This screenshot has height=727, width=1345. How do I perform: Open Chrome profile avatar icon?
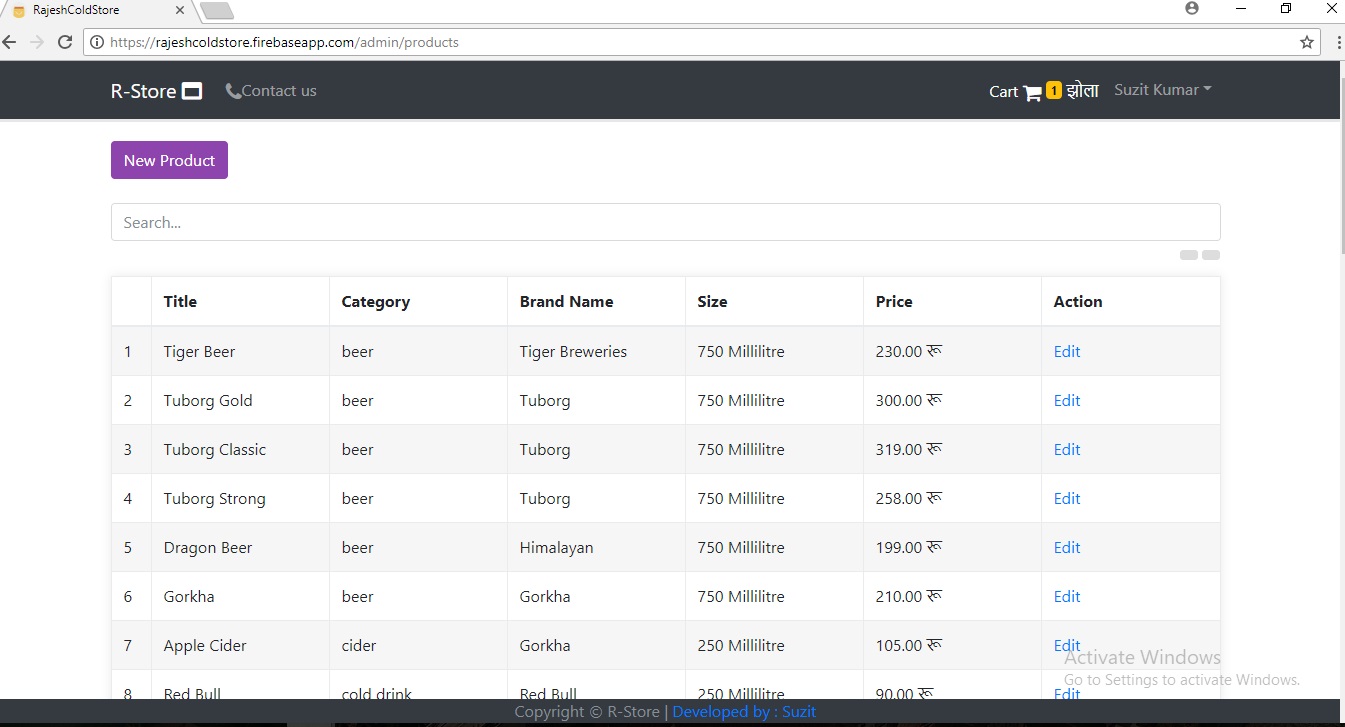coord(1191,9)
